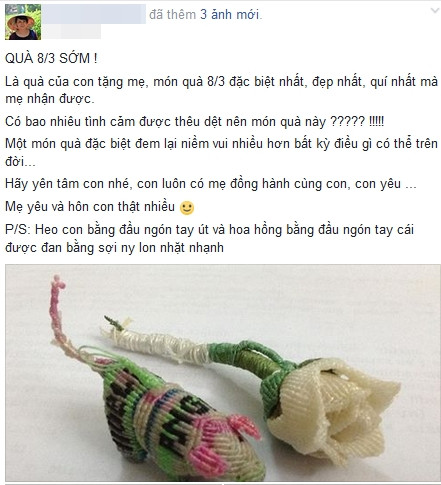The image size is (441, 485).
Task: Click the "QUÀ 8/3 SỚM !" heading text
Action: (51, 59)
